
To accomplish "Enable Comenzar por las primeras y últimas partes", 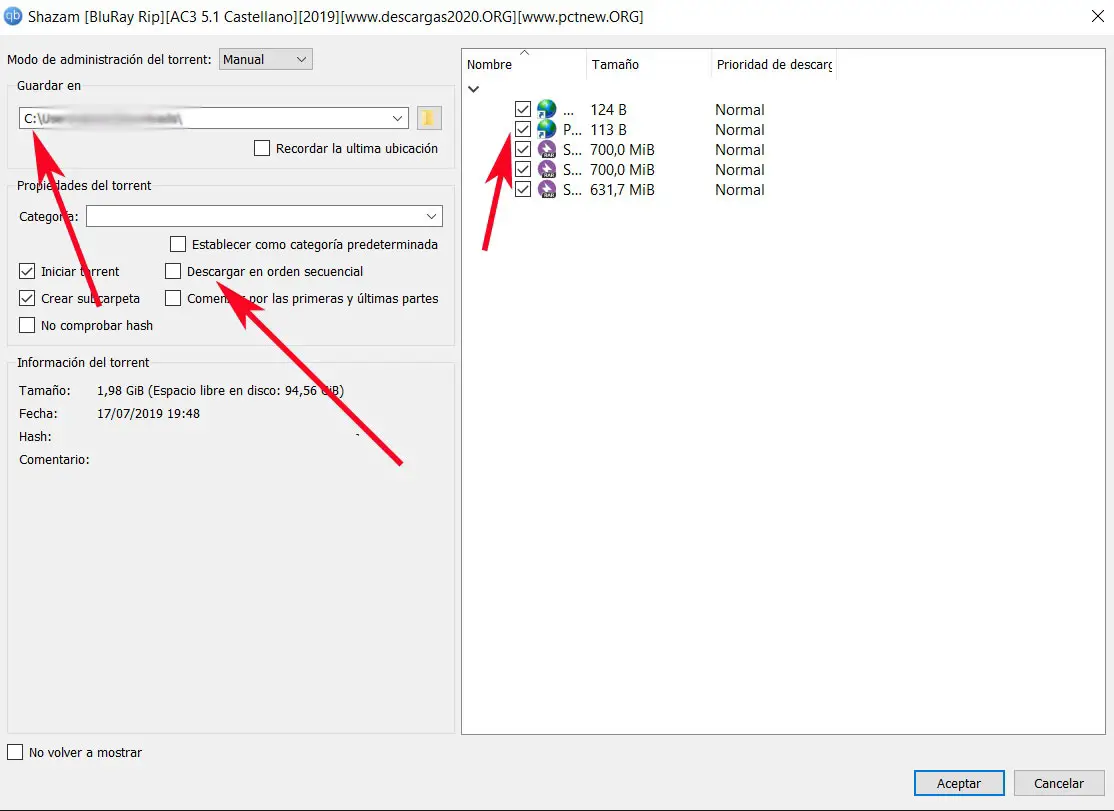I will pyautogui.click(x=173, y=298).
